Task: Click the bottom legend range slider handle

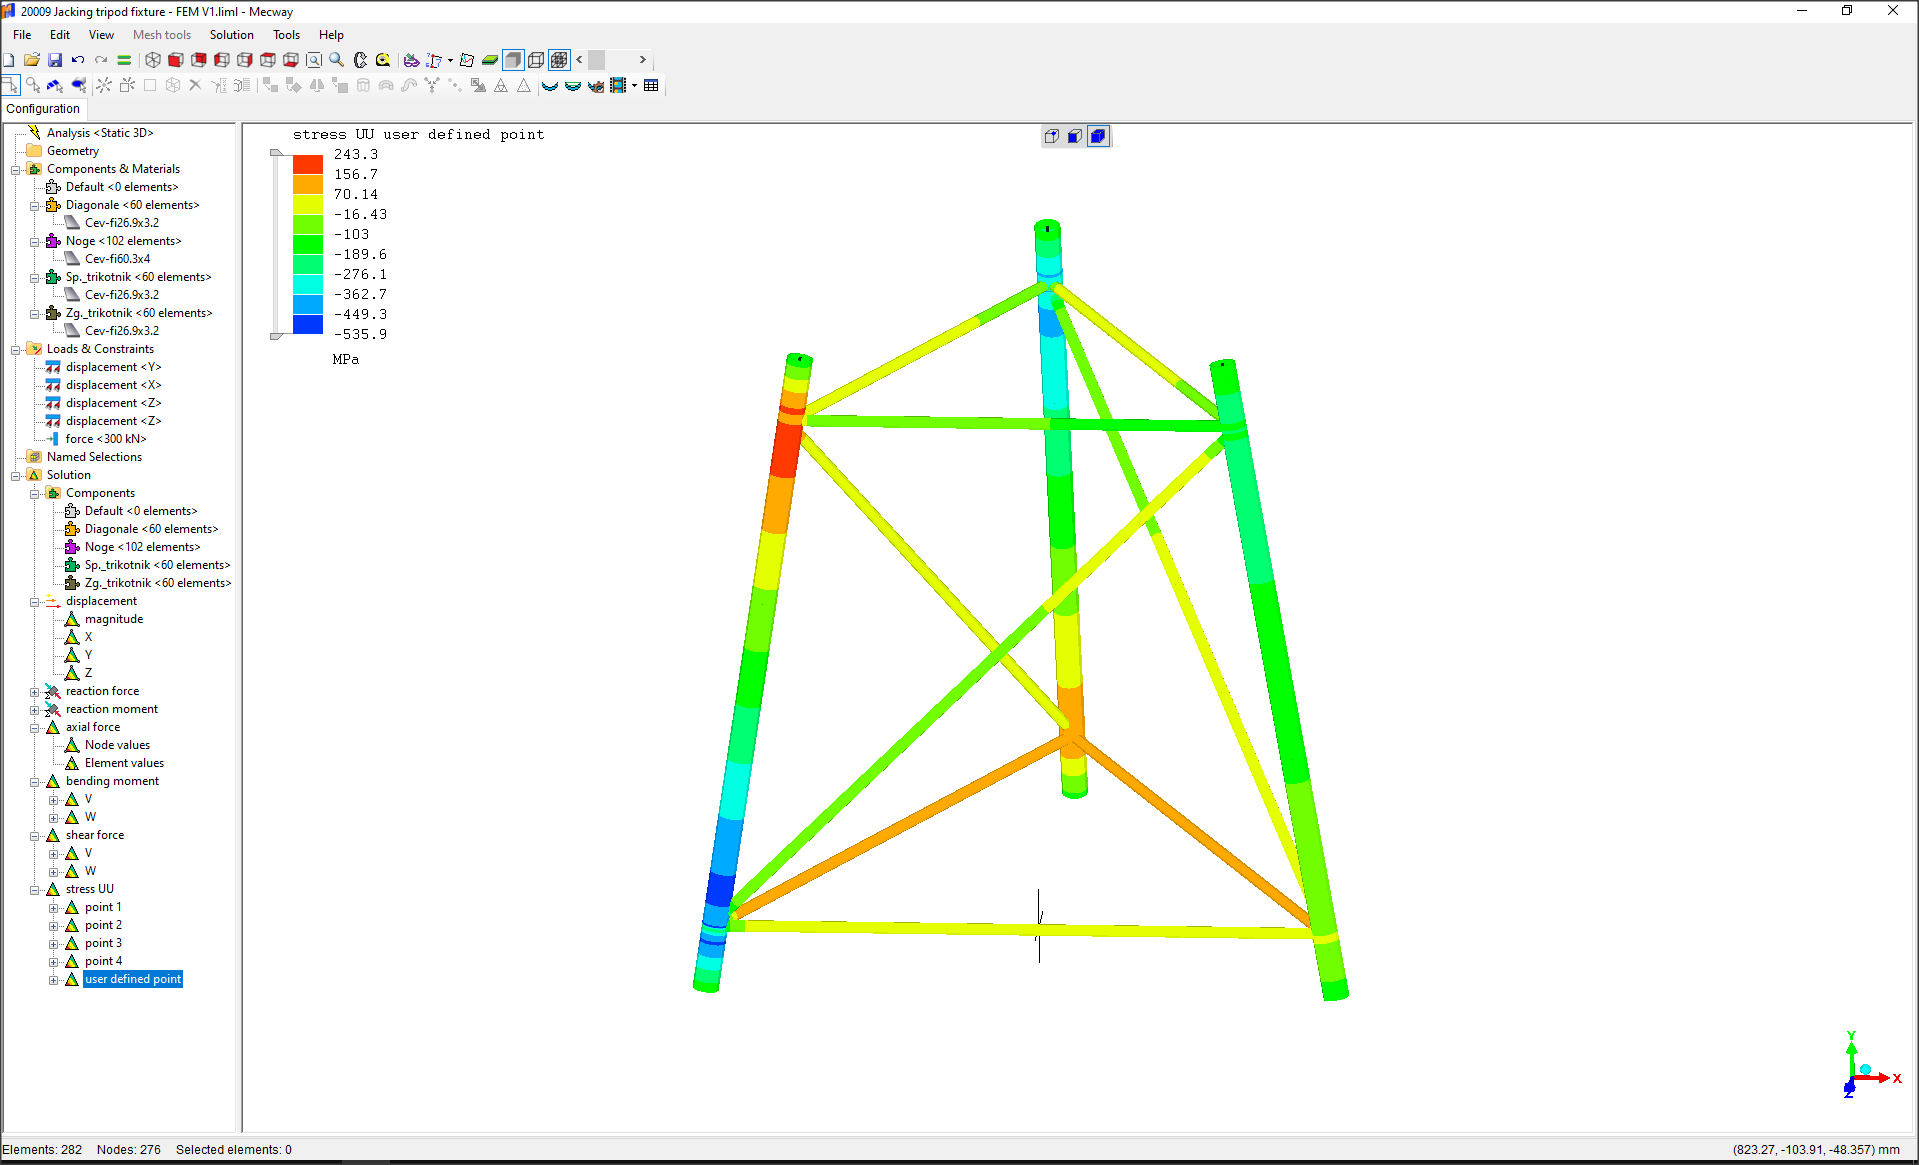Action: (x=276, y=336)
